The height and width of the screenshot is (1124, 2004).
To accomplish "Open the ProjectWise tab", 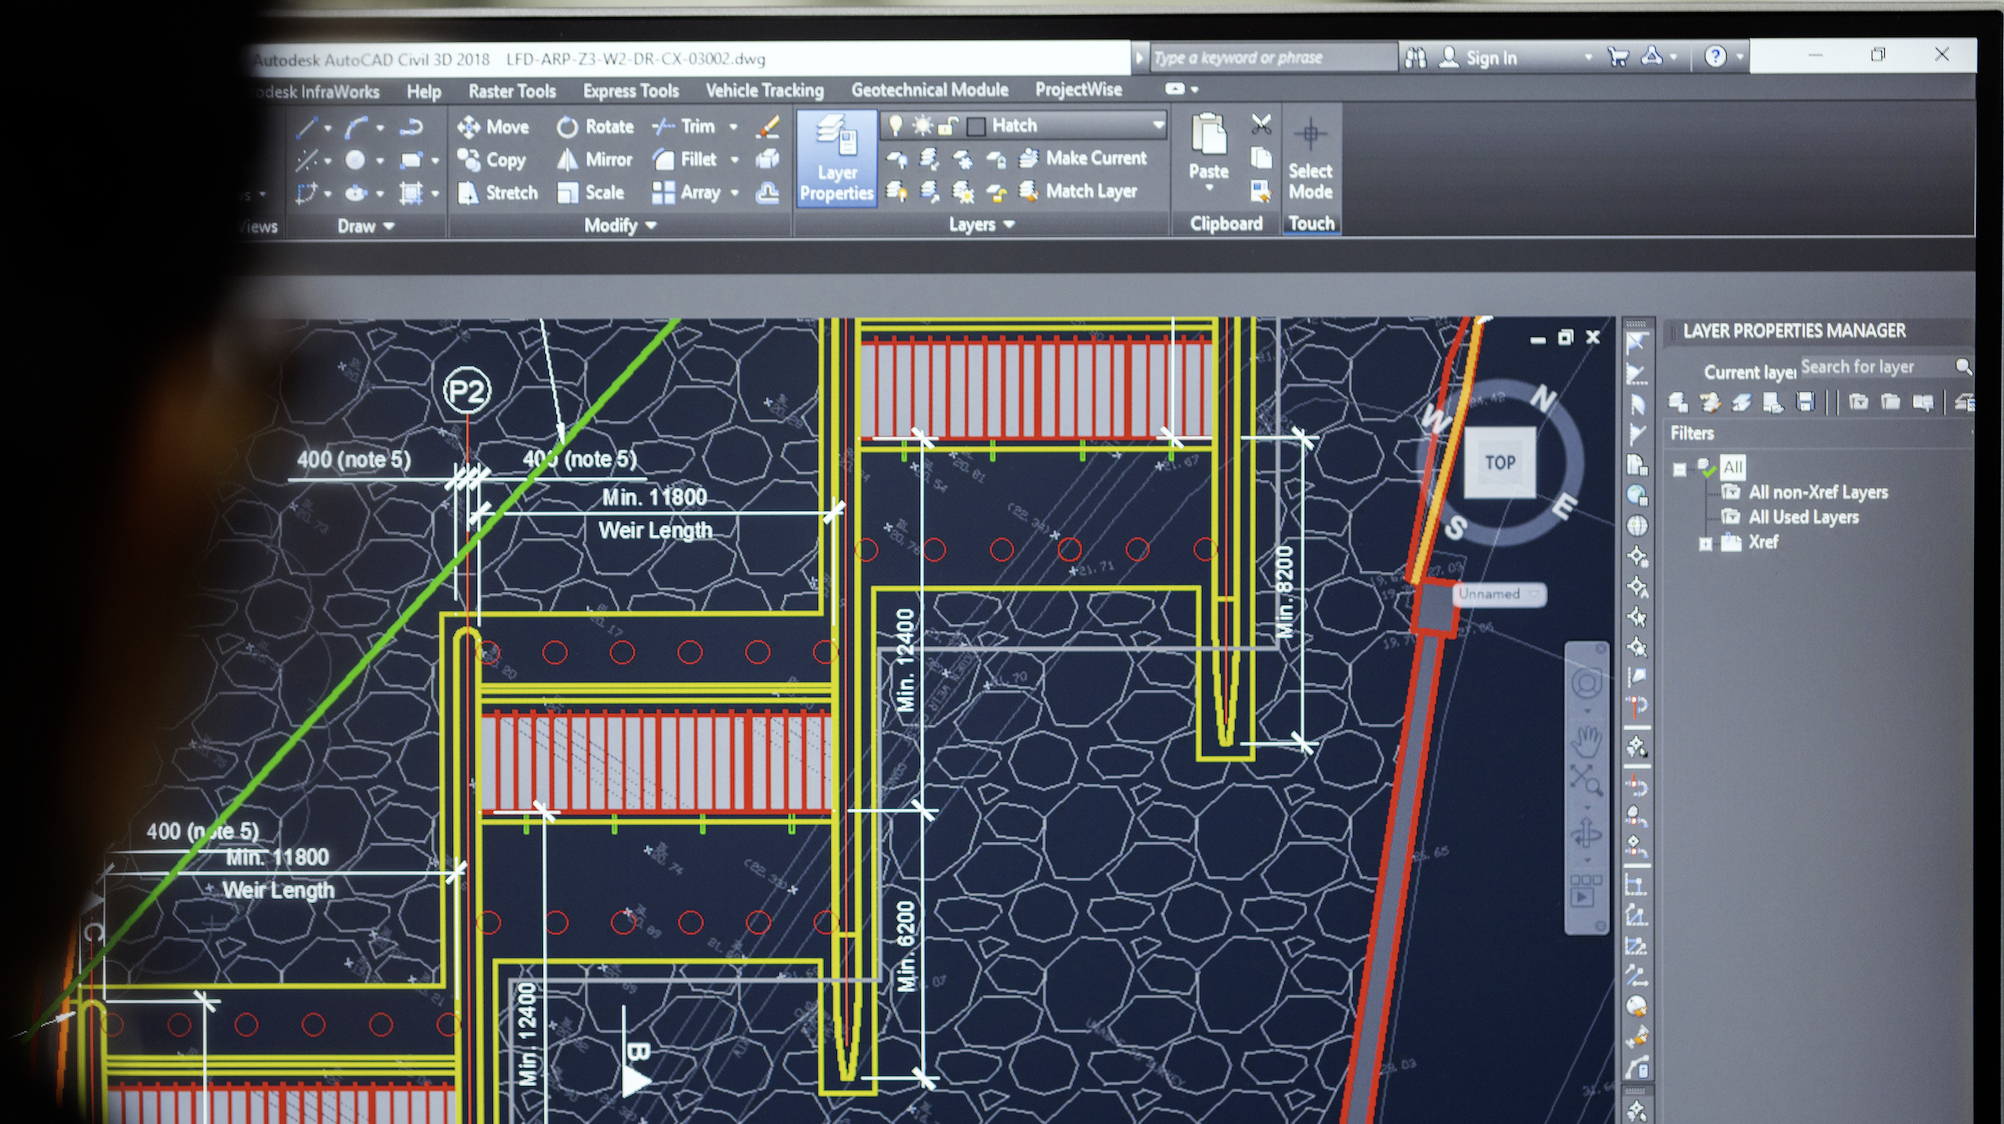I will click(x=1078, y=89).
